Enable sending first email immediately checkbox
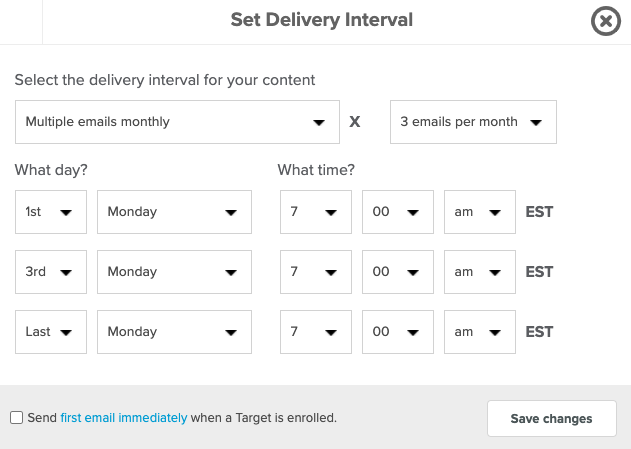Viewport: 631px width, 449px height. coord(16,418)
